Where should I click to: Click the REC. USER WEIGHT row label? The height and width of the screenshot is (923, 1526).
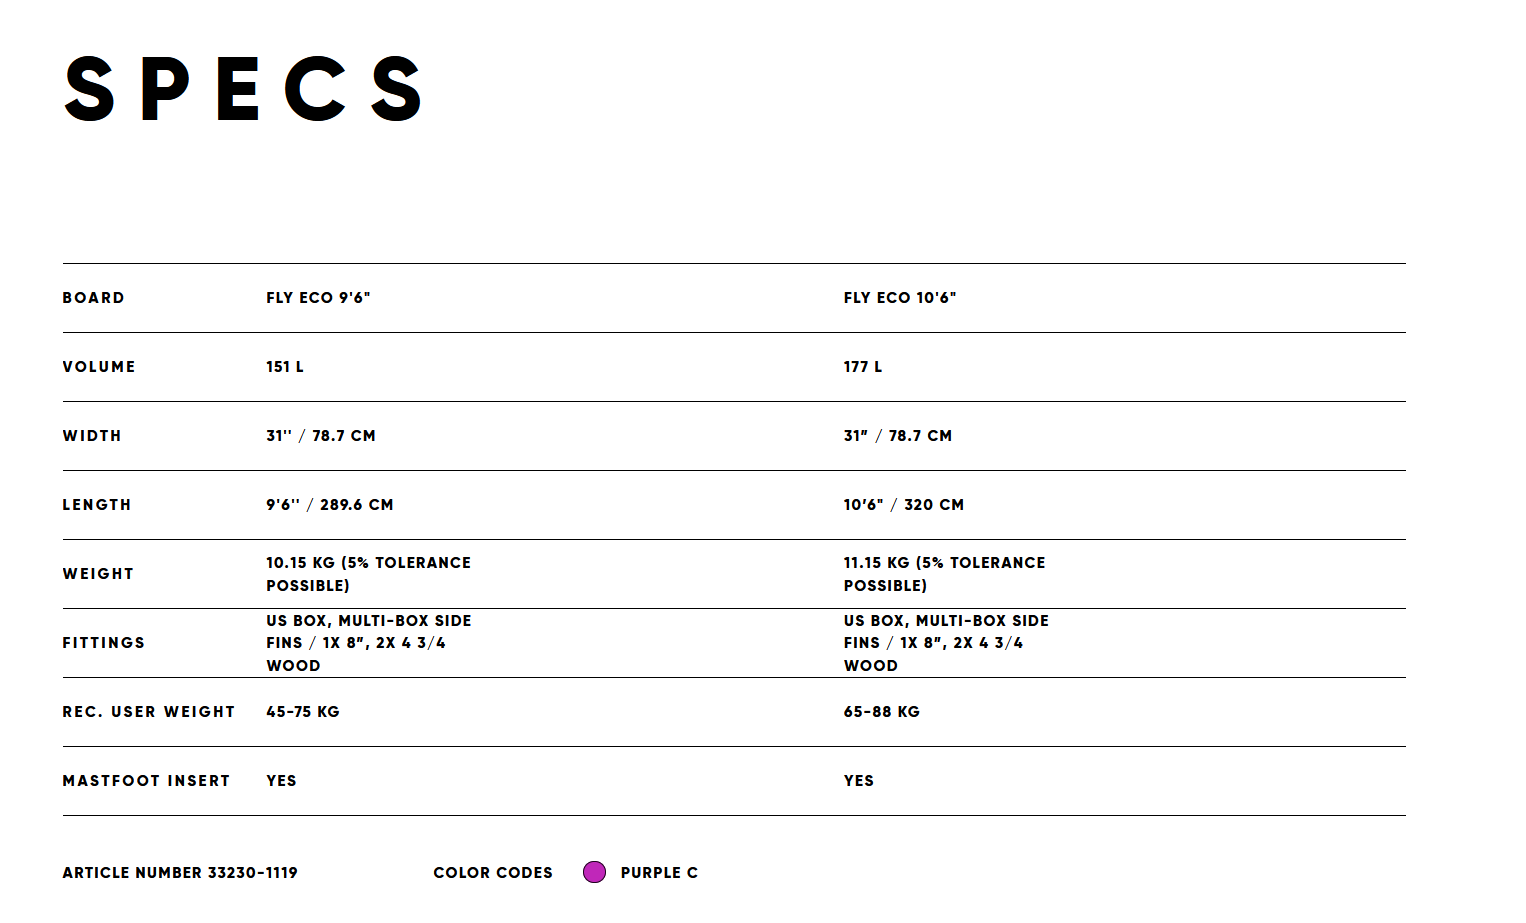coord(149,712)
